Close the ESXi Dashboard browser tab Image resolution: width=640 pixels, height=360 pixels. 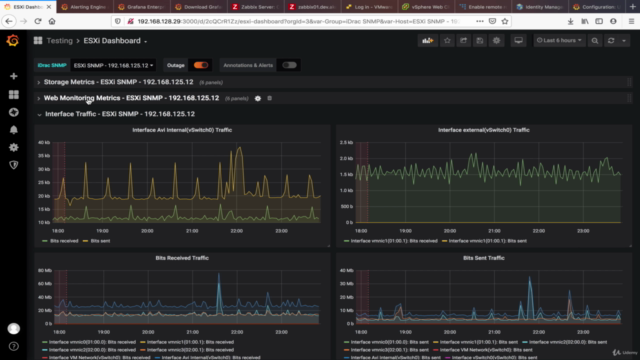click(49, 7)
